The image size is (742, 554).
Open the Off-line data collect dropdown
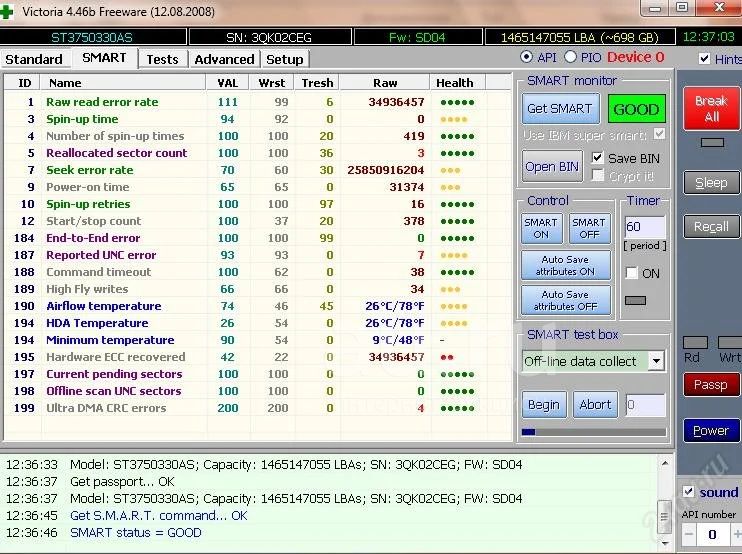click(656, 361)
